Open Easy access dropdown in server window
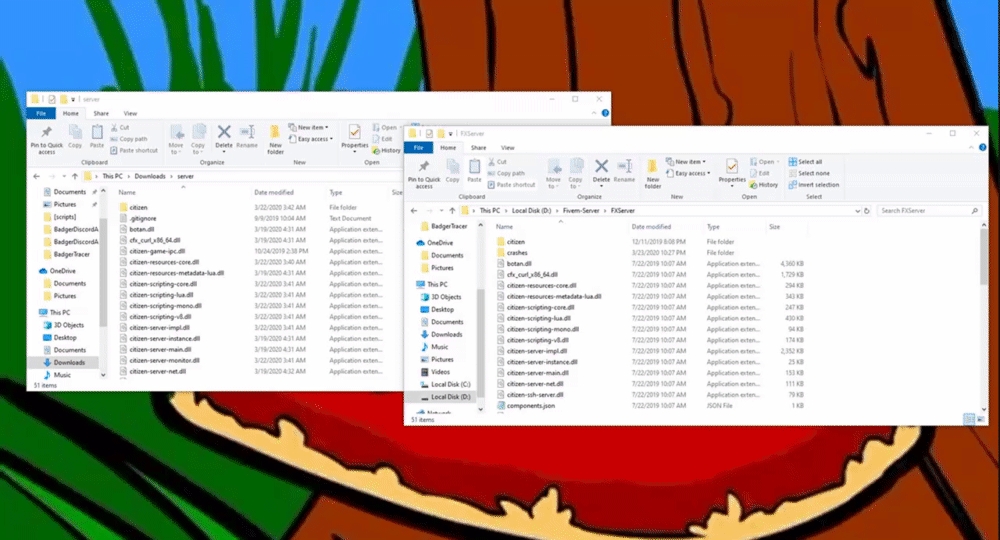Image resolution: width=1000 pixels, height=540 pixels. [x=313, y=139]
